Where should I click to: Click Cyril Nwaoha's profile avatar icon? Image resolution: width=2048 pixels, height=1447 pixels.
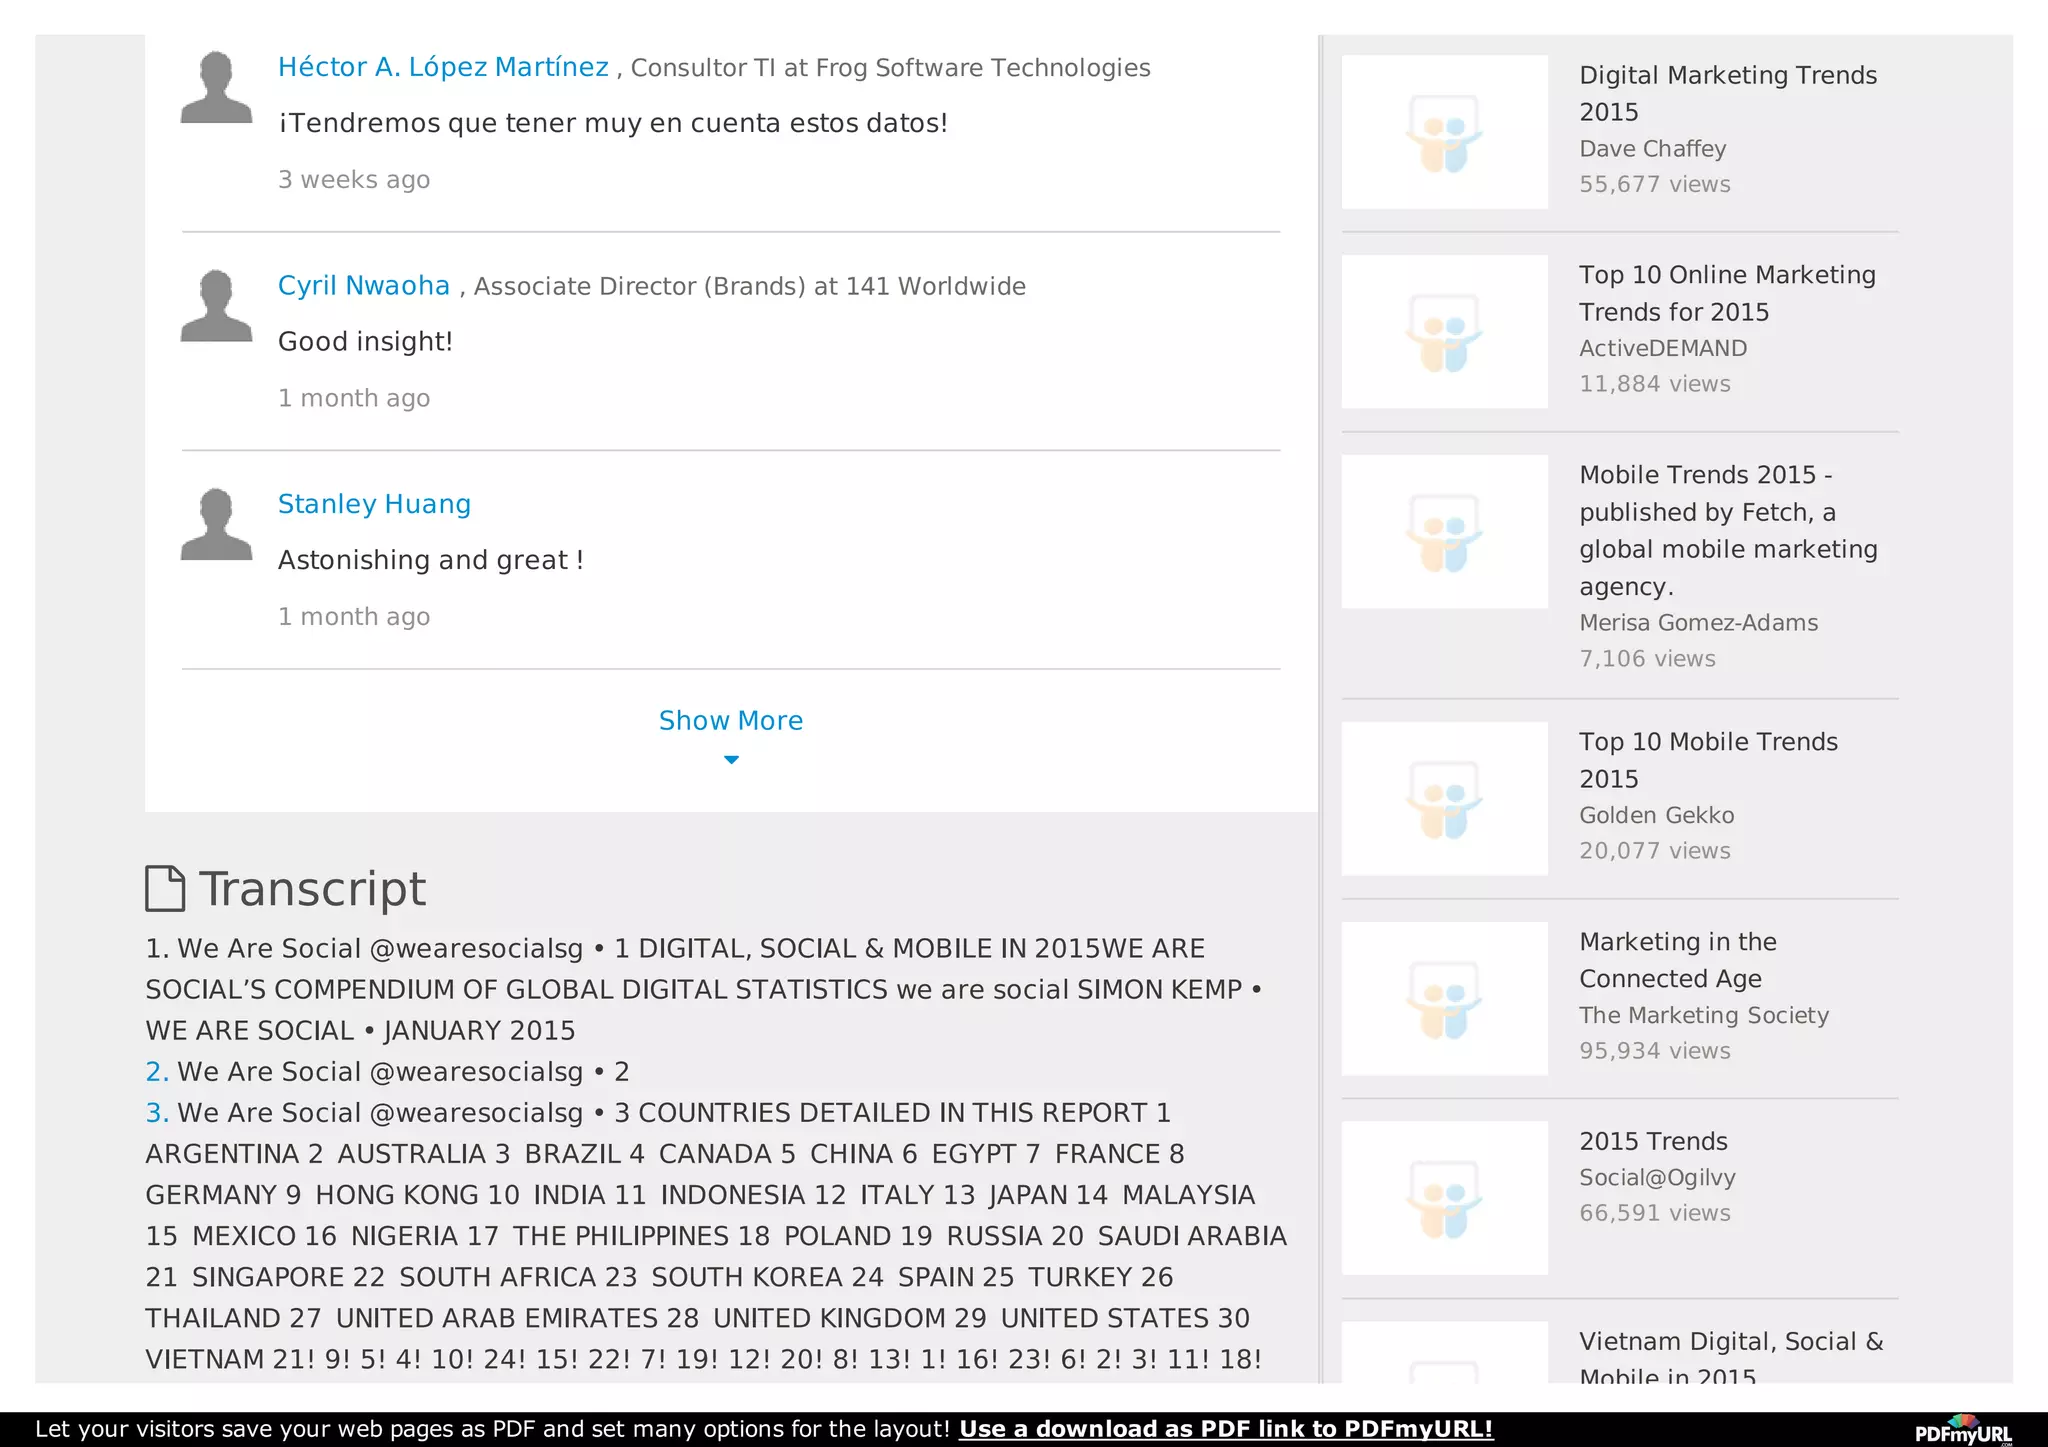(216, 306)
